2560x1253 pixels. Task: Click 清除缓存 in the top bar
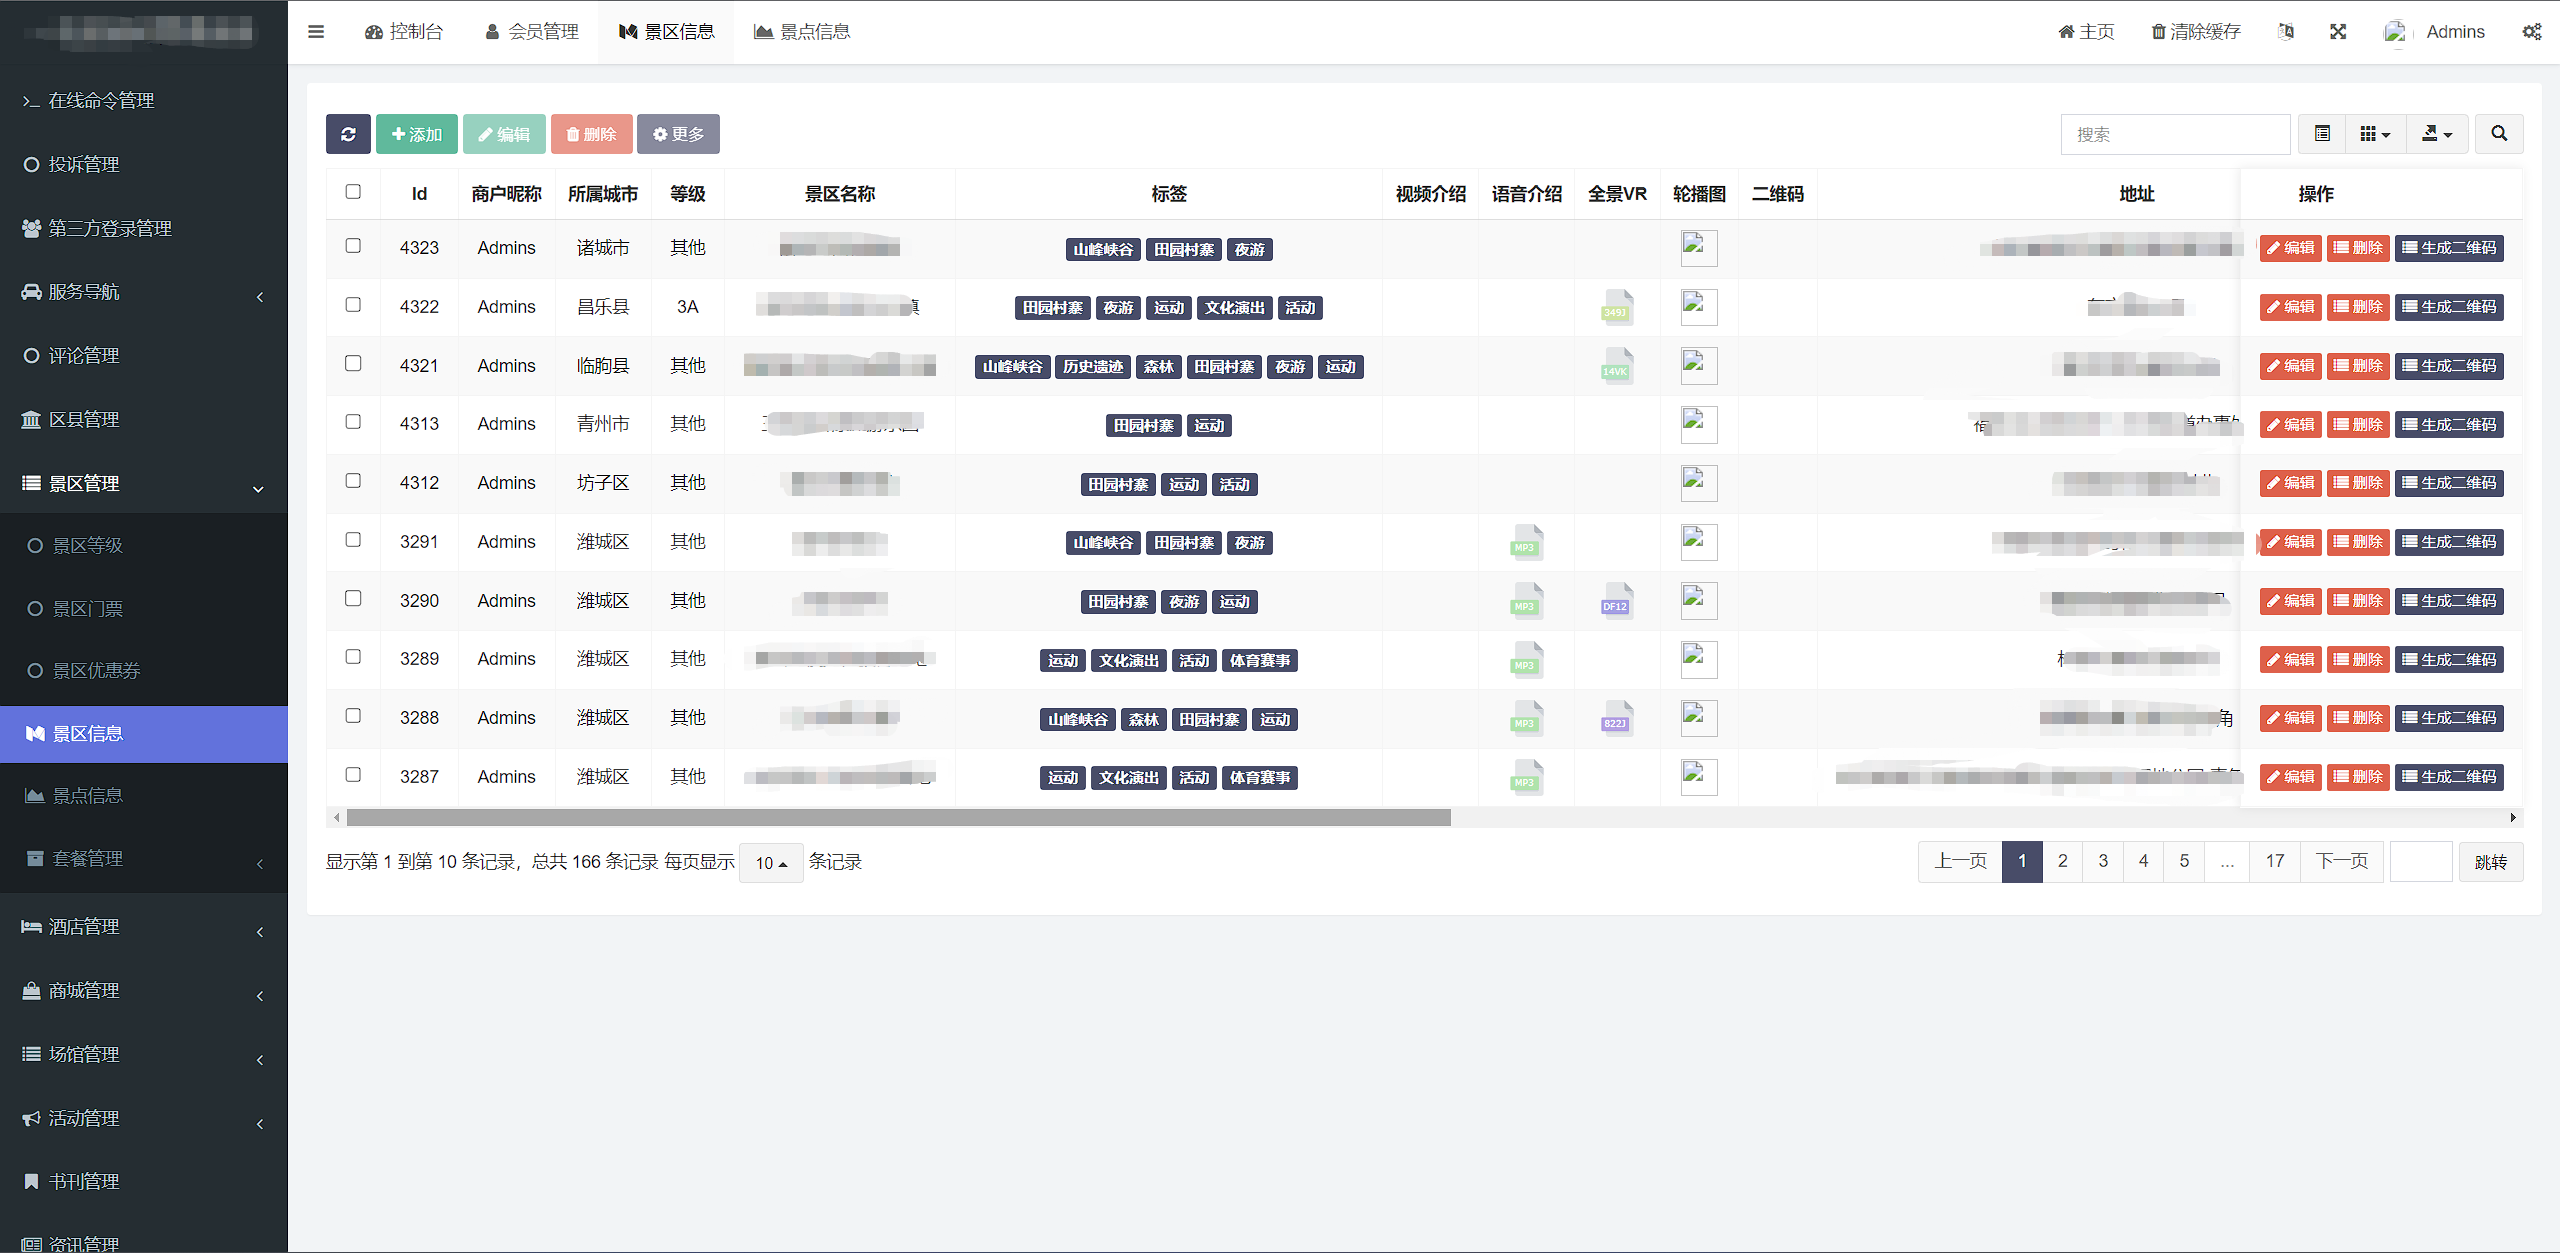click(x=2196, y=32)
